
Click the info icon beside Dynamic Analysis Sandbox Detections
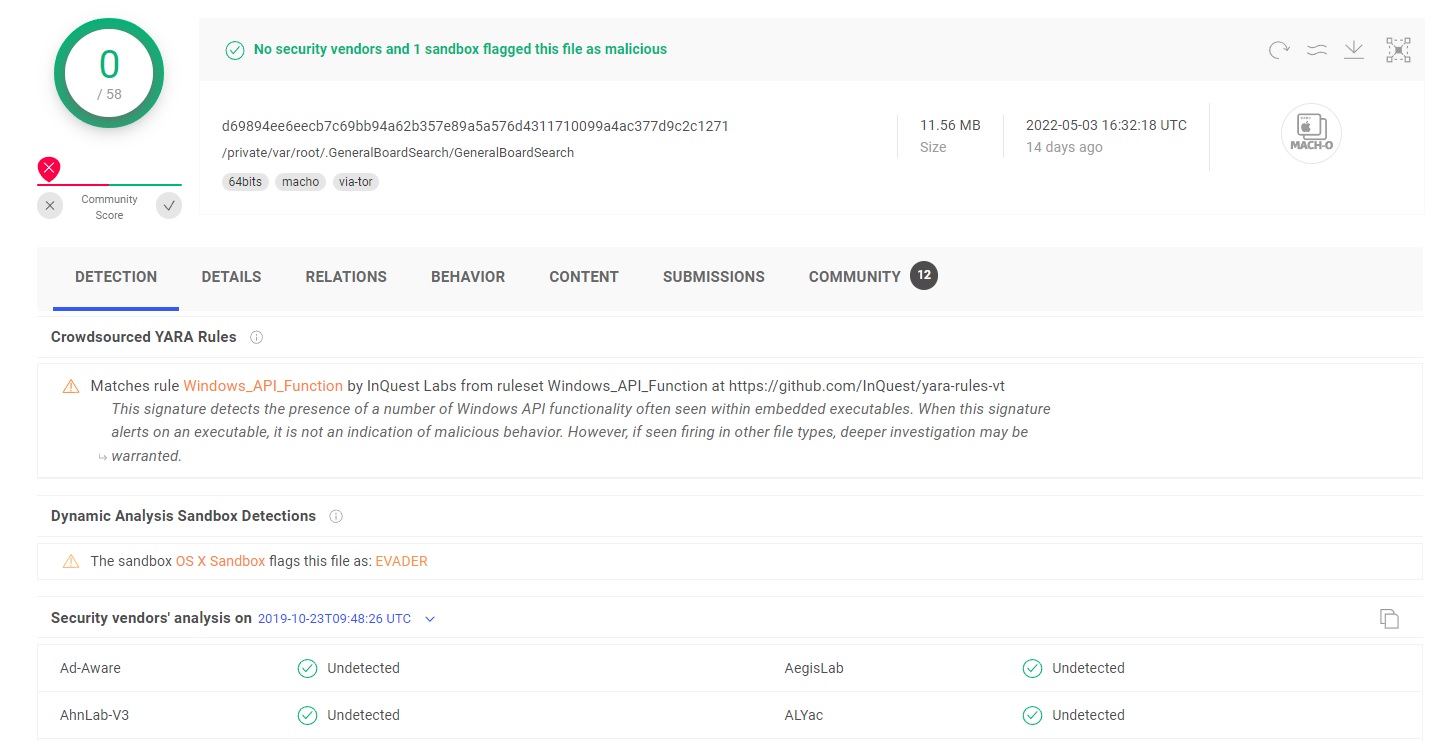336,516
